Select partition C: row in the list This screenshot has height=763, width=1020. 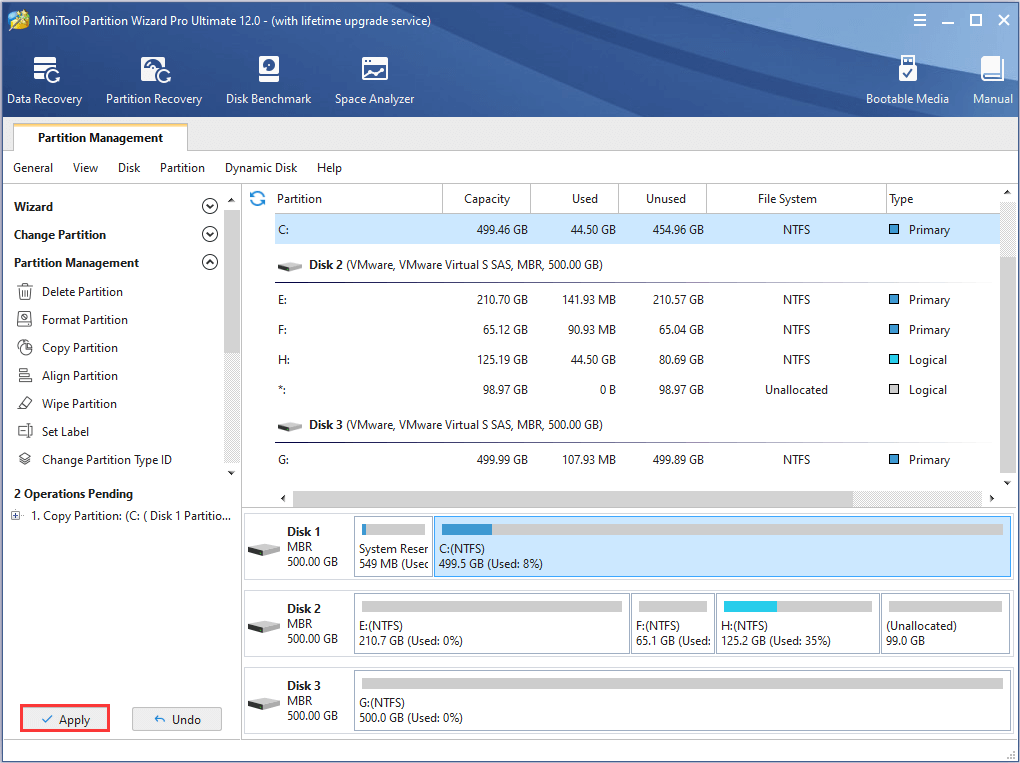click(637, 230)
